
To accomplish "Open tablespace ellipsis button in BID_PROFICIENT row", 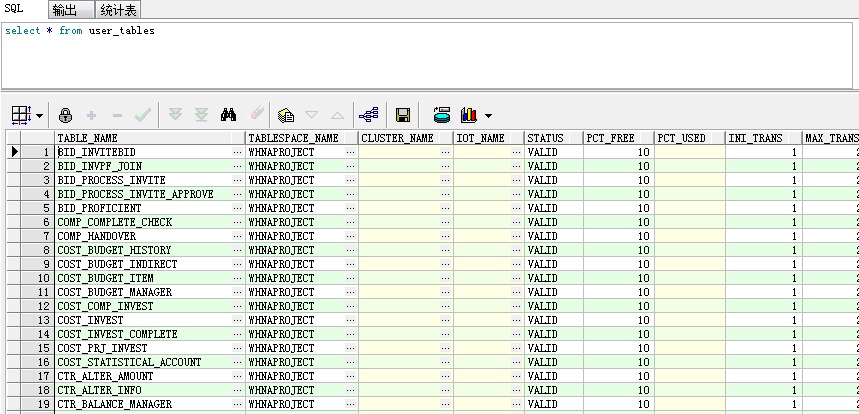I will tap(351, 208).
